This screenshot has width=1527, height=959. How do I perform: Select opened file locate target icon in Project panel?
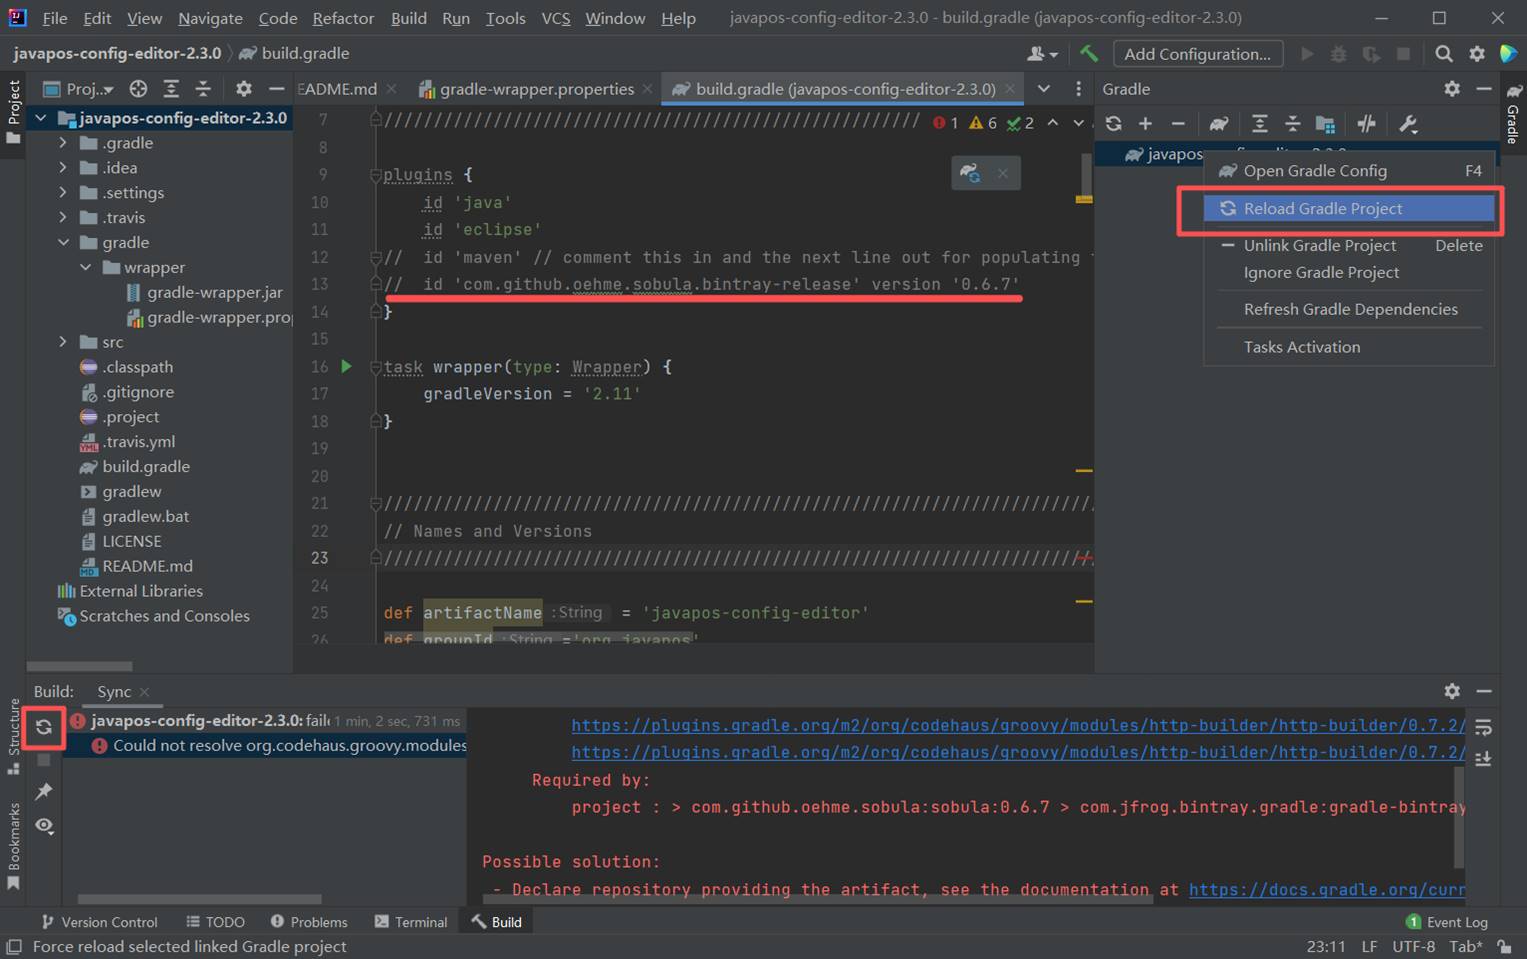(138, 89)
